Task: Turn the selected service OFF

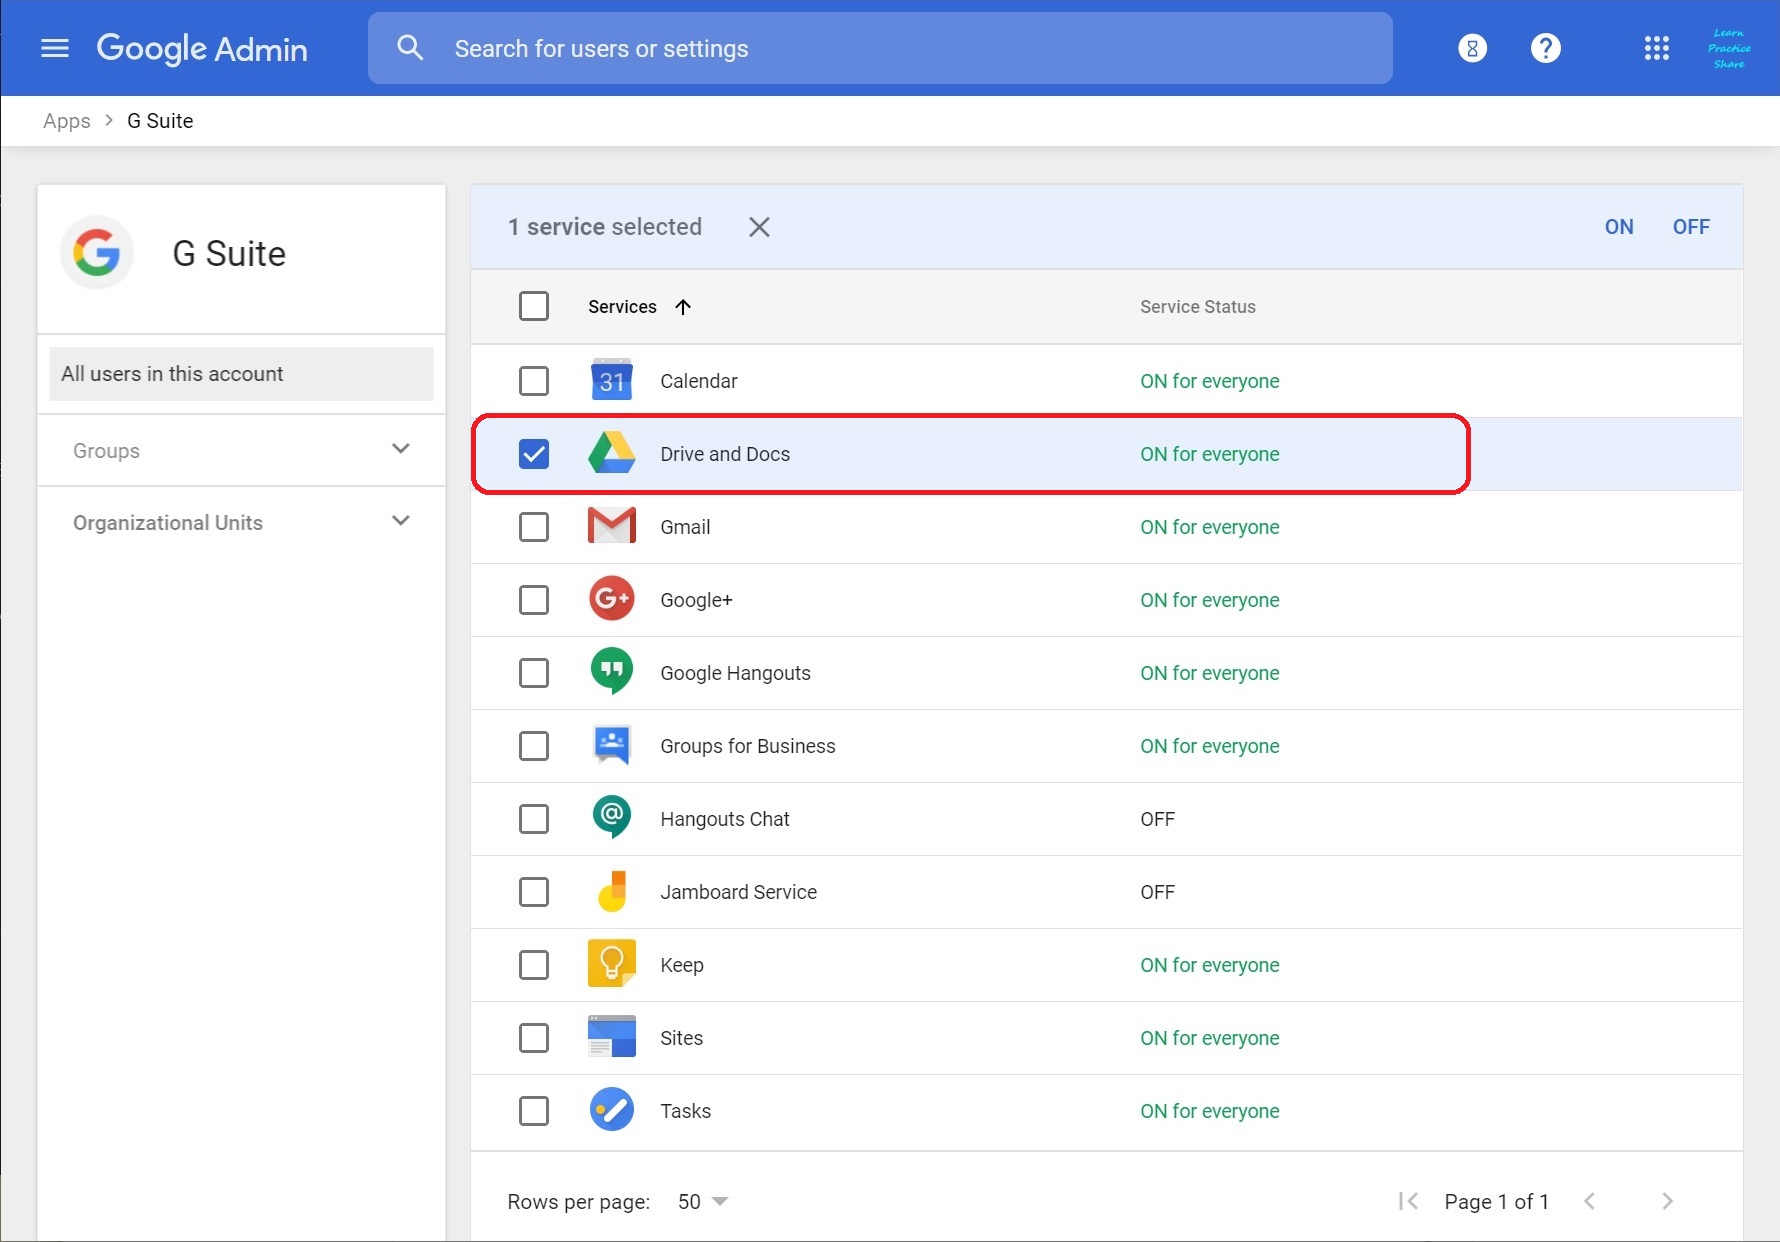Action: tap(1691, 227)
